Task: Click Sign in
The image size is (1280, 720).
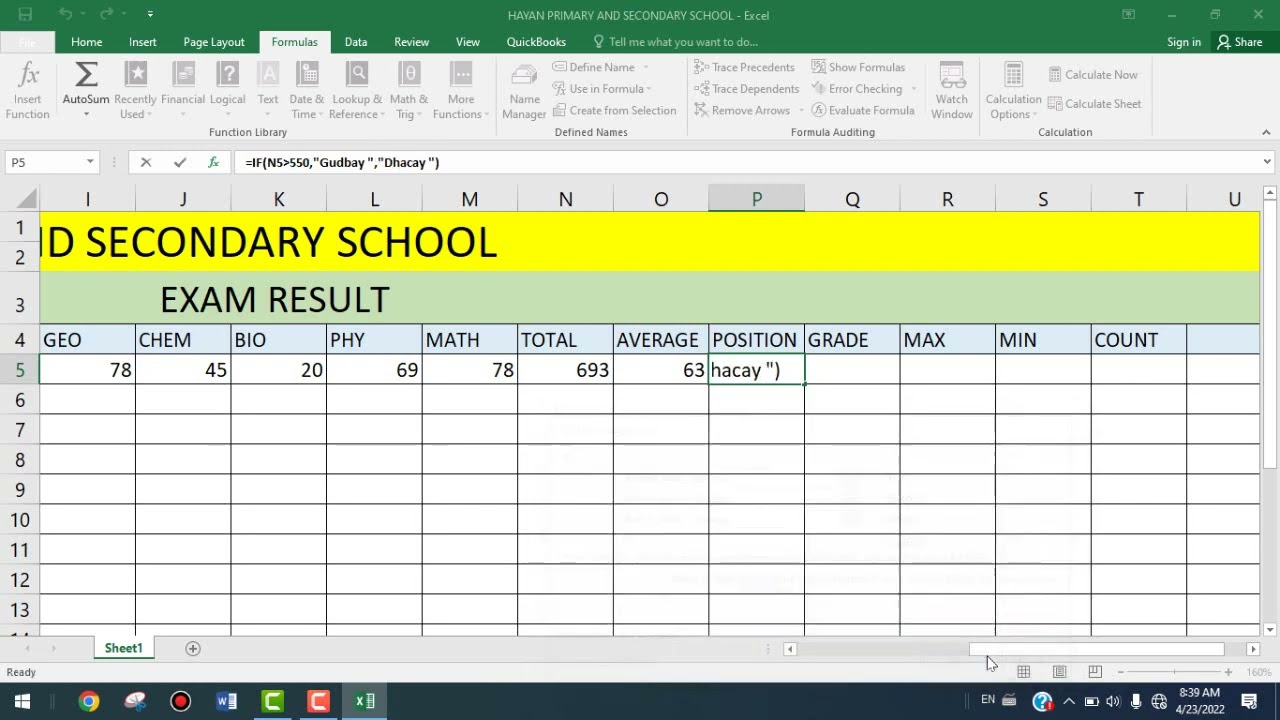Action: 1184,42
